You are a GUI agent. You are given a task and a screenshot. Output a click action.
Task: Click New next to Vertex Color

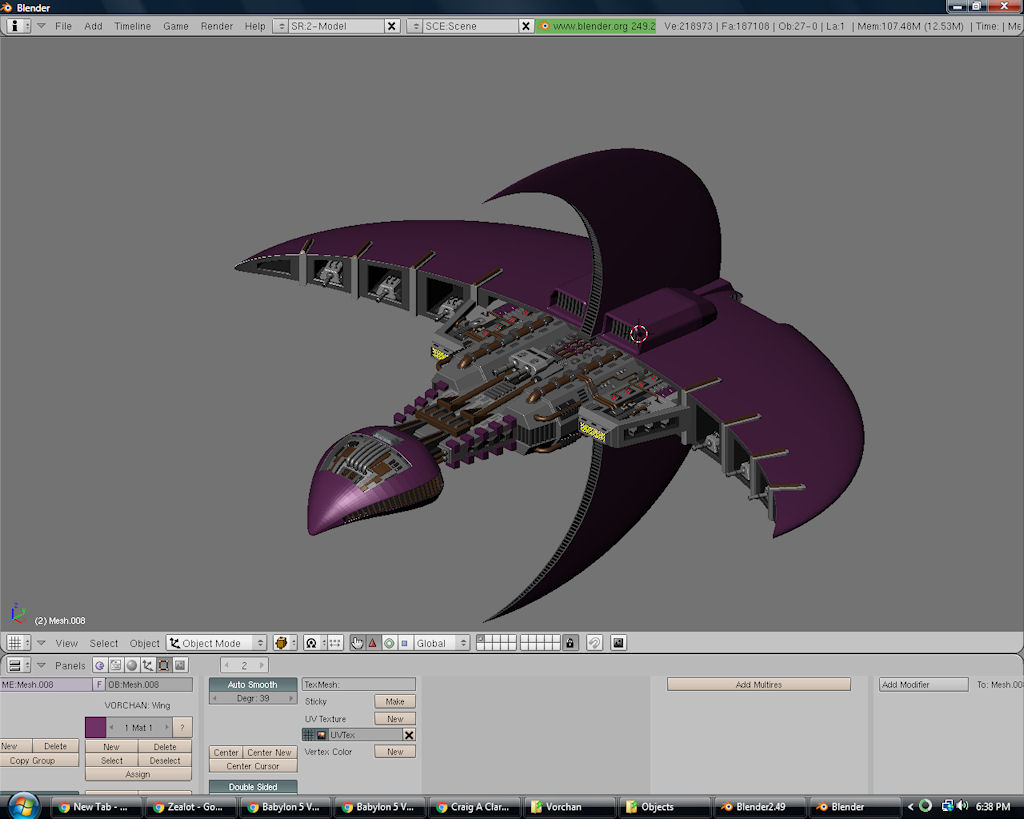(x=395, y=752)
